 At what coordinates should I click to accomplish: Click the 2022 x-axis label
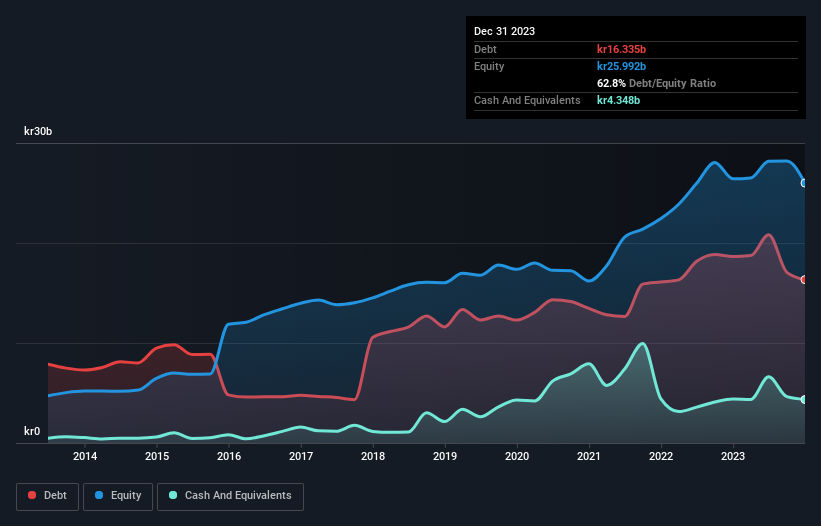point(661,456)
